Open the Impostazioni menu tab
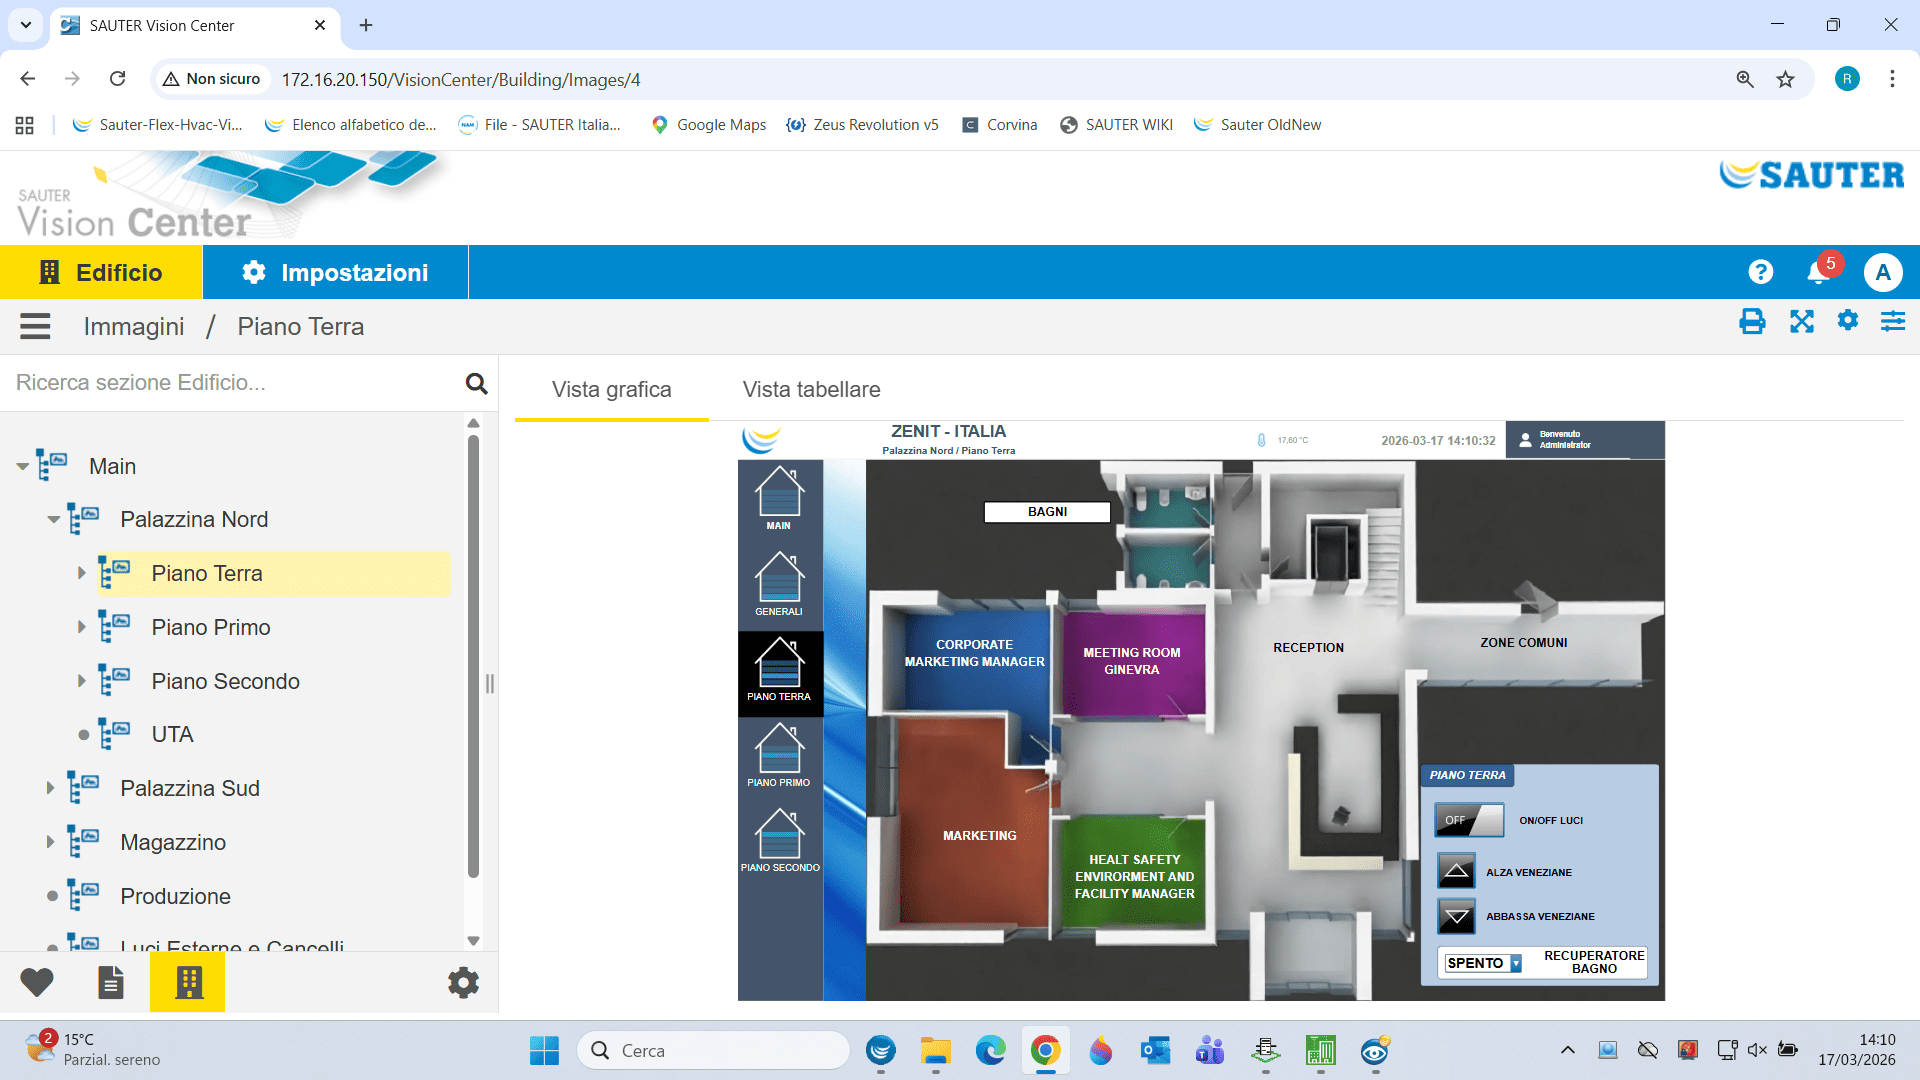The width and height of the screenshot is (1920, 1080). (x=335, y=272)
